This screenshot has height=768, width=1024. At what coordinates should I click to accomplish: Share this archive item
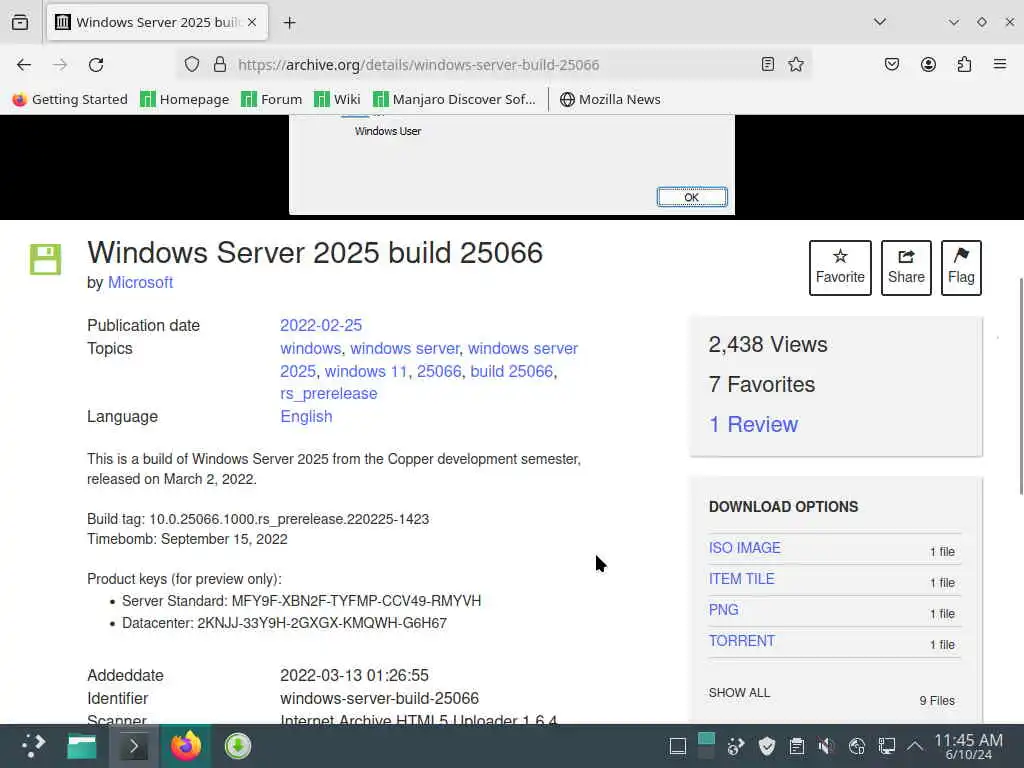pos(906,268)
